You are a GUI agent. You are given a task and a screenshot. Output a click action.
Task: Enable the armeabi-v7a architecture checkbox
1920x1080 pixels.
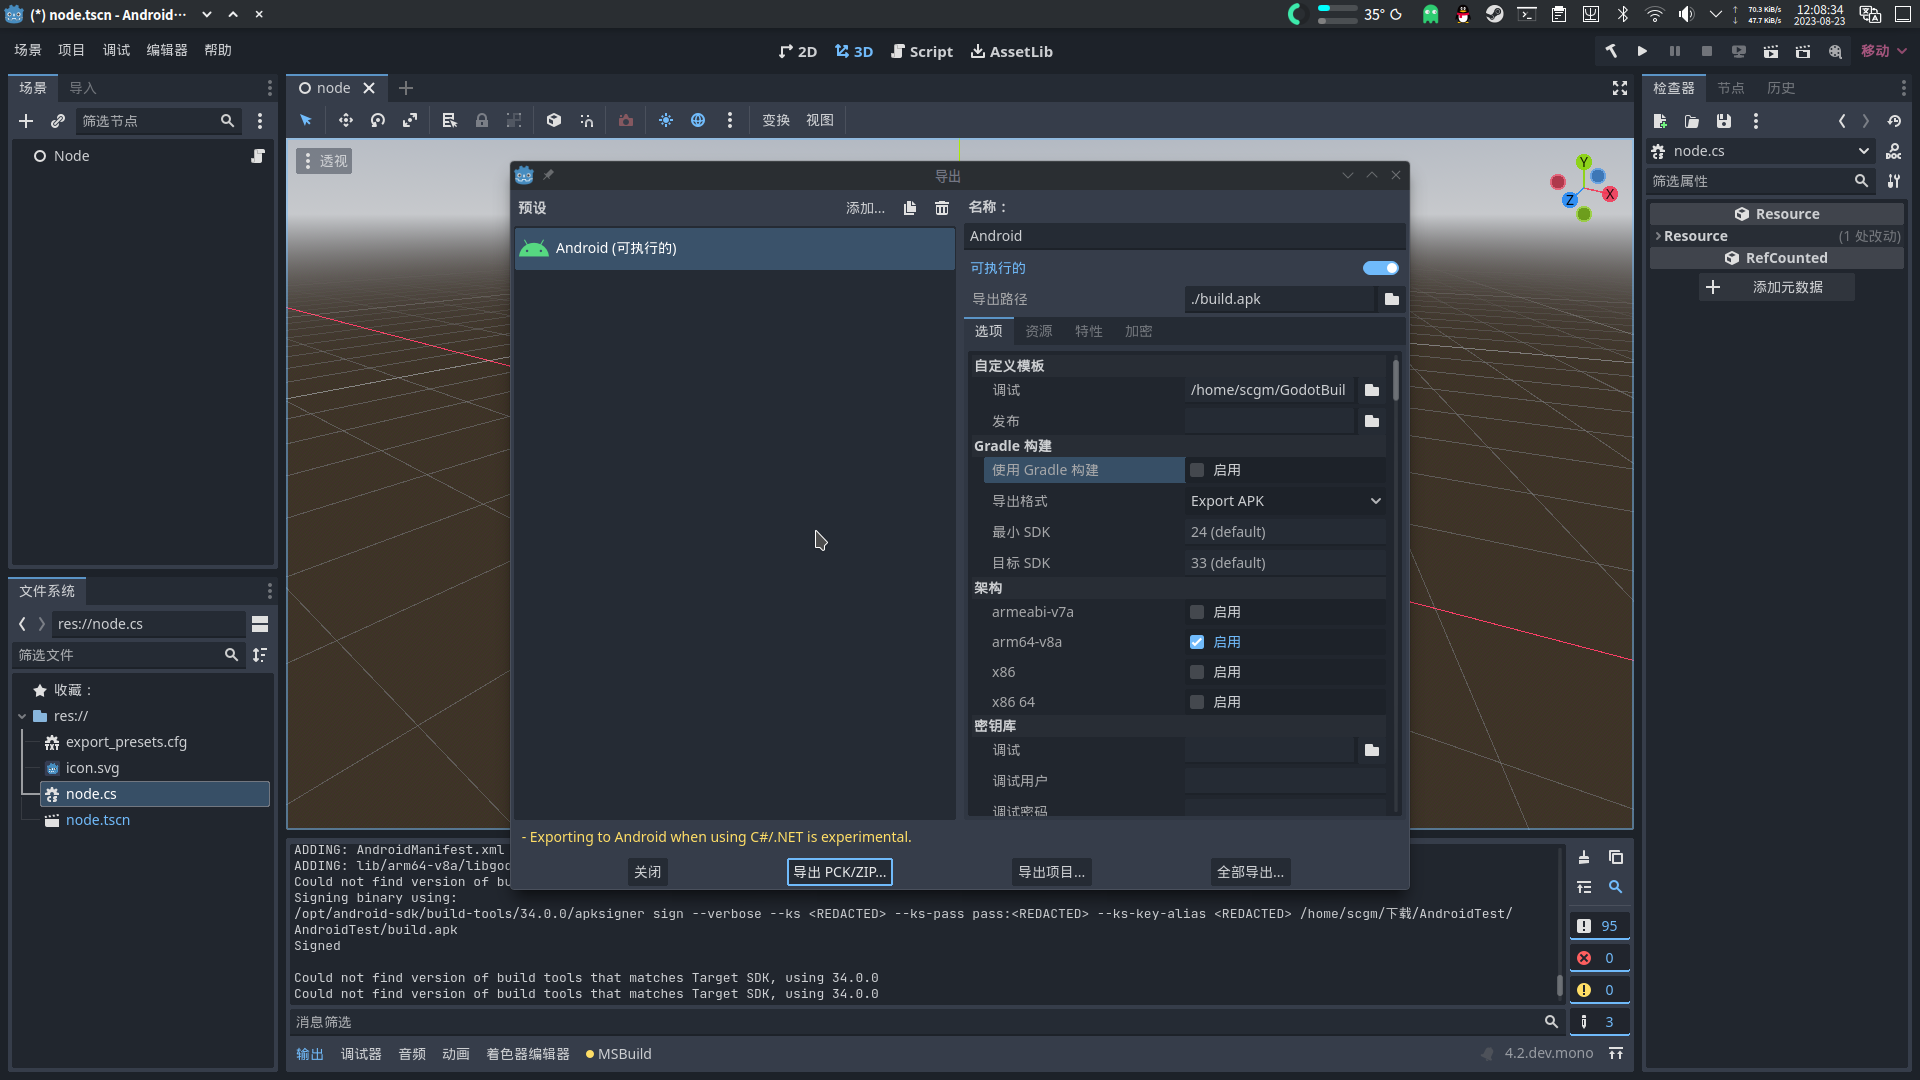(1196, 611)
